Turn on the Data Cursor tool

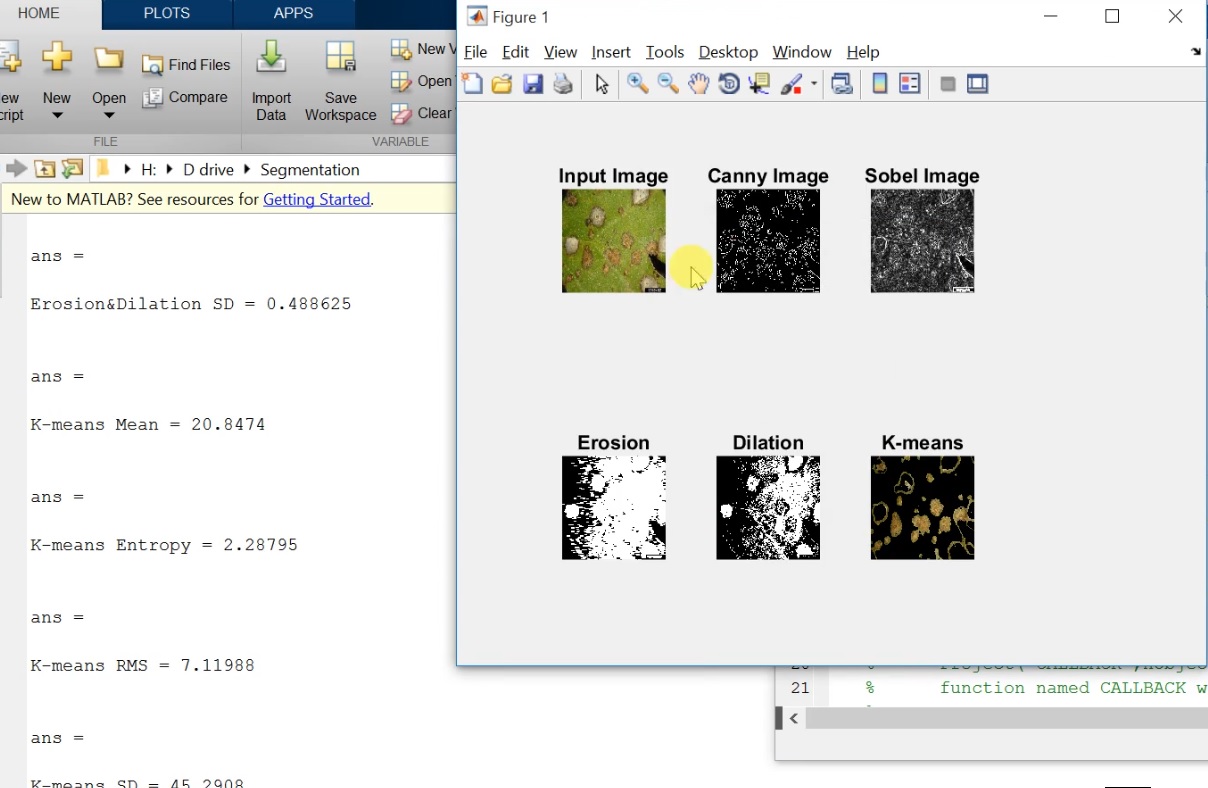[759, 83]
